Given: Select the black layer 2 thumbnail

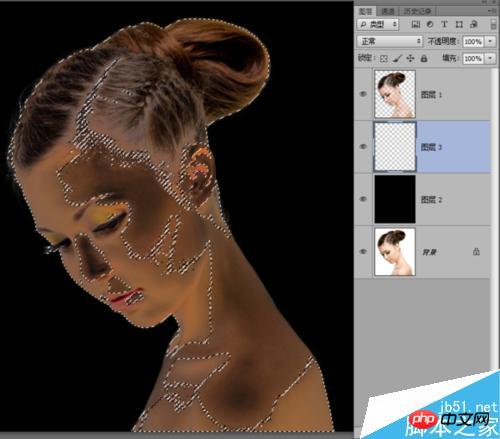Looking at the screenshot, I should pos(395,199).
